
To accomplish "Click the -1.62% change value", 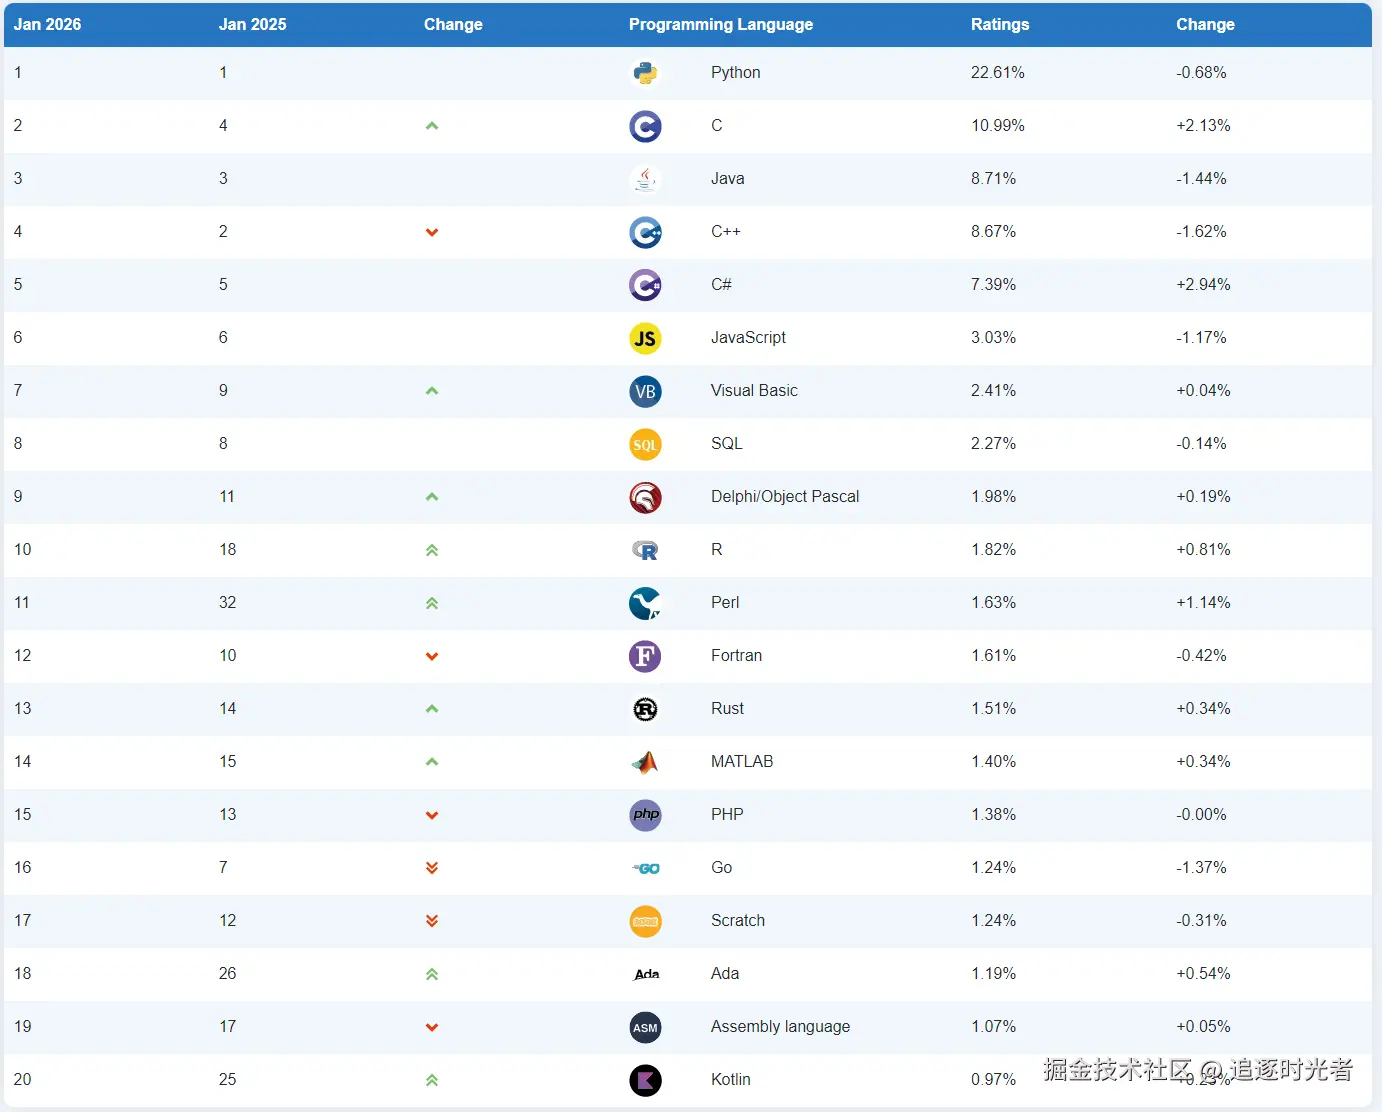I will tap(1201, 232).
